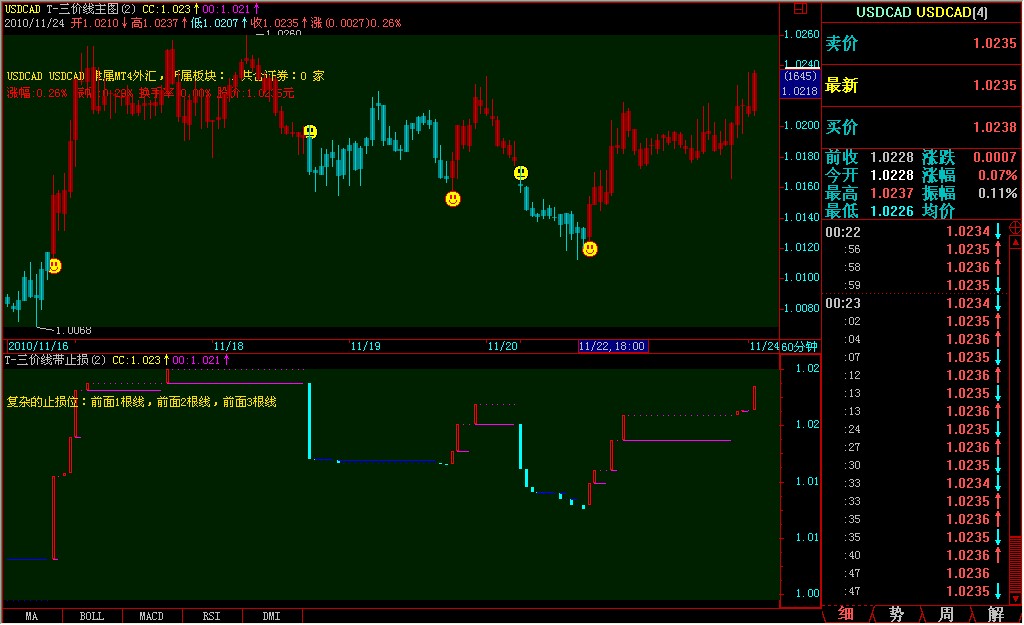Click tick list scrollbar down arrow
1024x625 pixels.
click(x=1016, y=598)
